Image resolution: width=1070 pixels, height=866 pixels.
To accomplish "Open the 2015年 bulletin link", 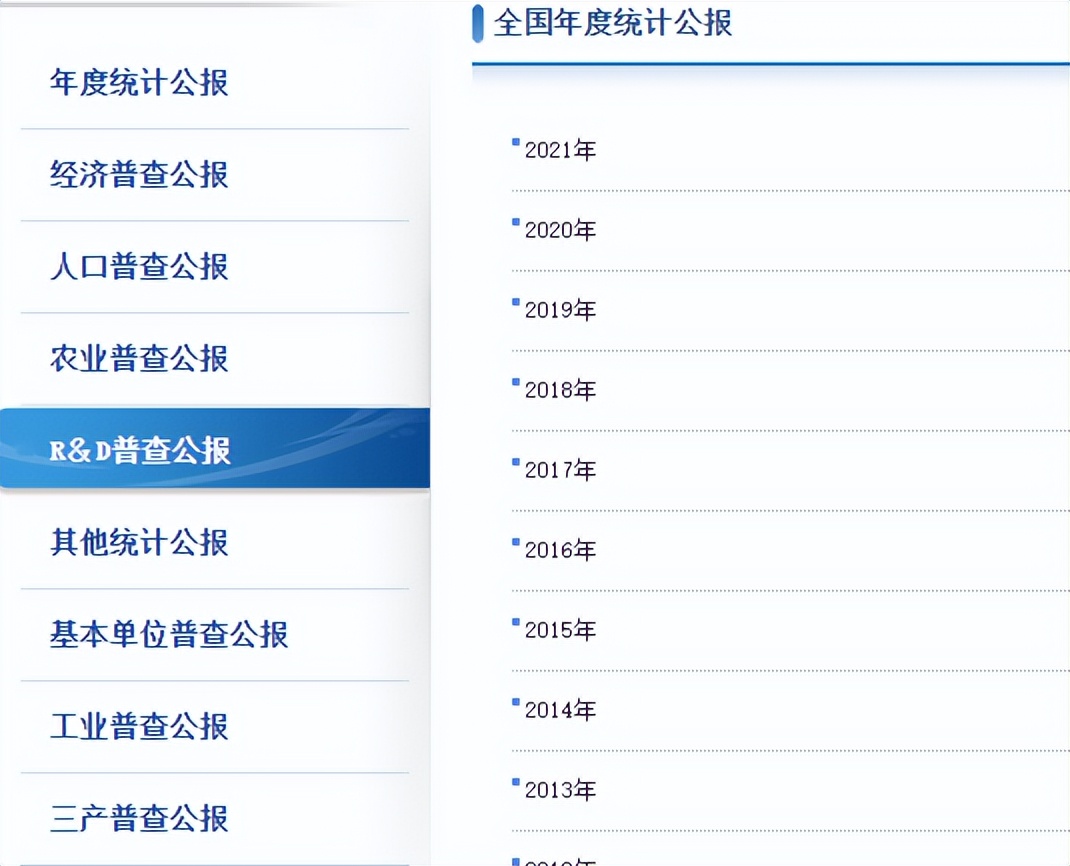I will (560, 630).
